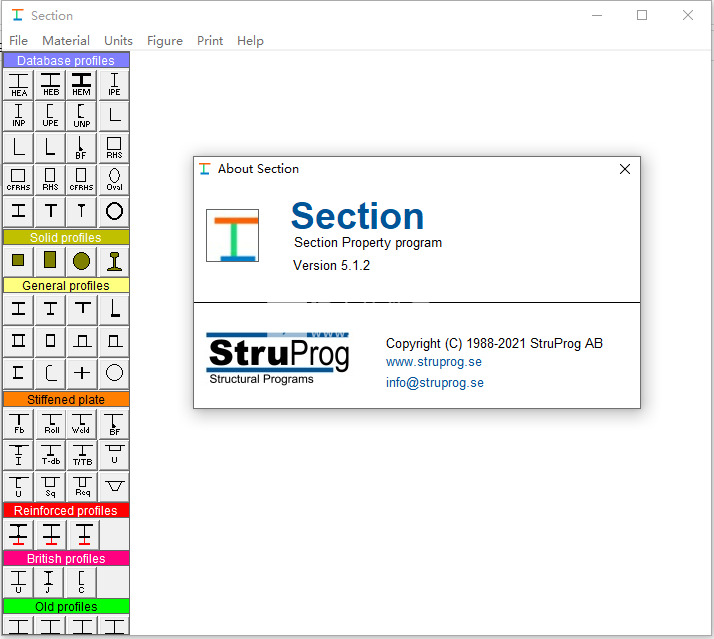The height and width of the screenshot is (639, 714).
Task: Choose the HEM heavy beam profile
Action: [x=82, y=85]
